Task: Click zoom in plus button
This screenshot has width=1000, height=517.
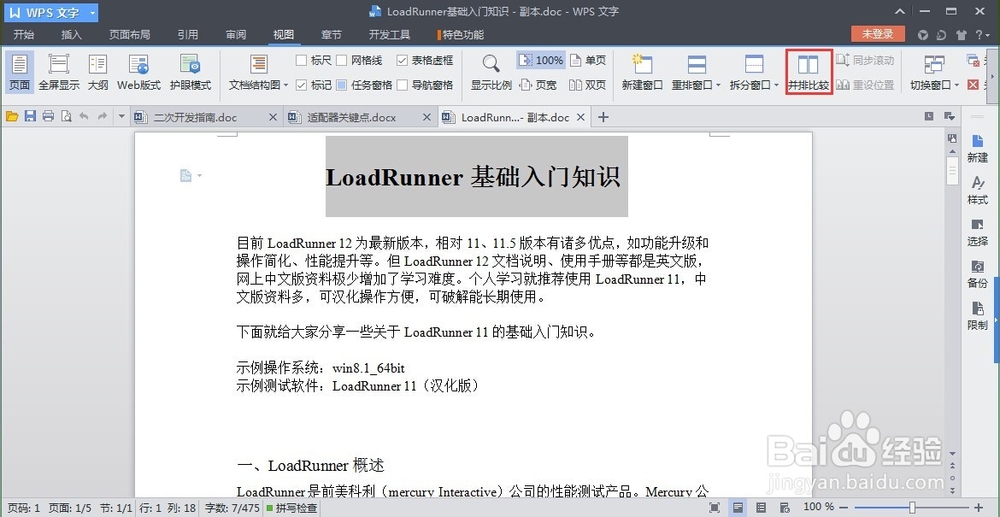Action: [x=979, y=507]
